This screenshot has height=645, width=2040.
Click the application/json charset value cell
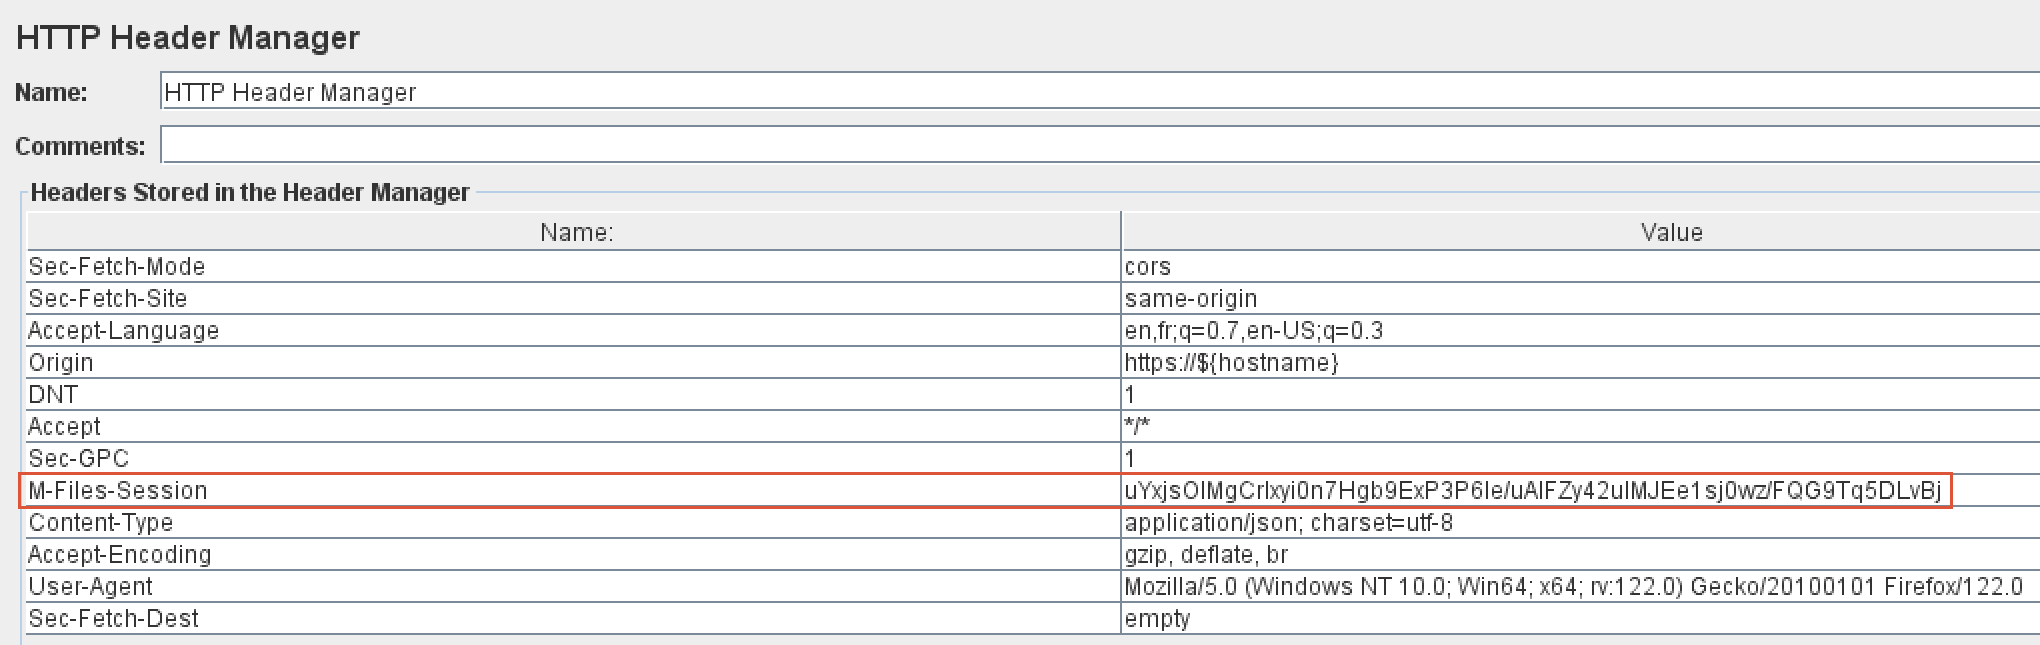[x=1288, y=523]
